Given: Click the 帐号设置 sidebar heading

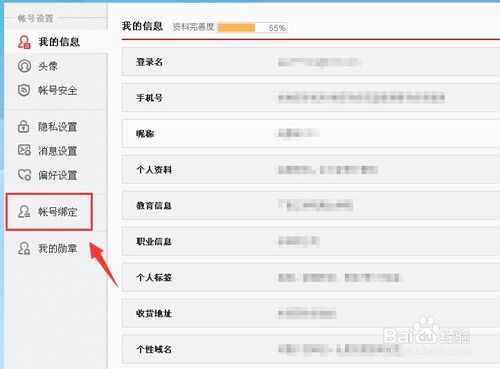Looking at the screenshot, I should tap(36, 18).
